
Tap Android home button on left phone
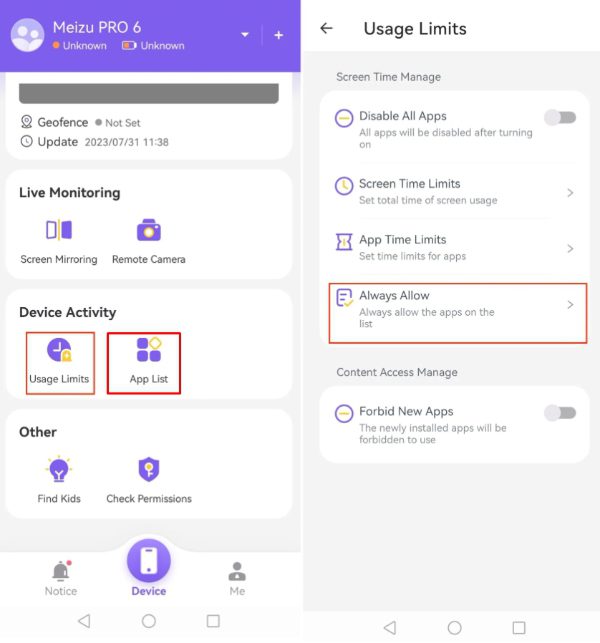(148, 621)
